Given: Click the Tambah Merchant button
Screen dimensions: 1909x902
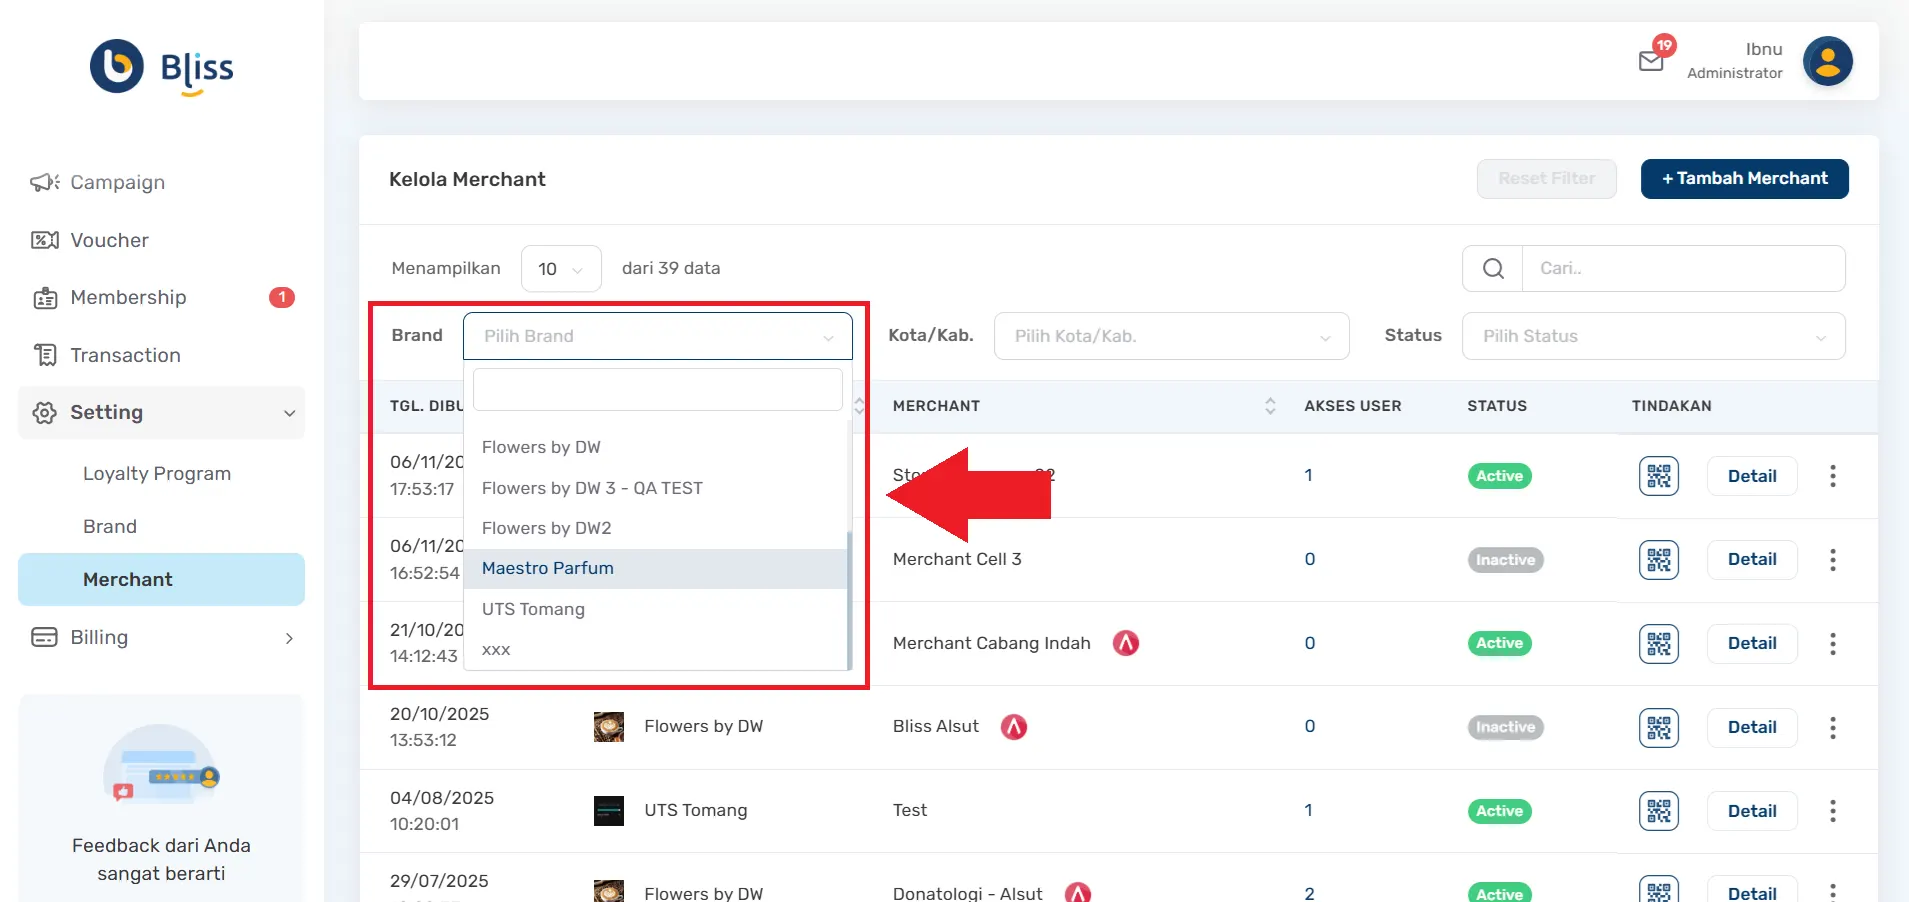Looking at the screenshot, I should point(1744,179).
